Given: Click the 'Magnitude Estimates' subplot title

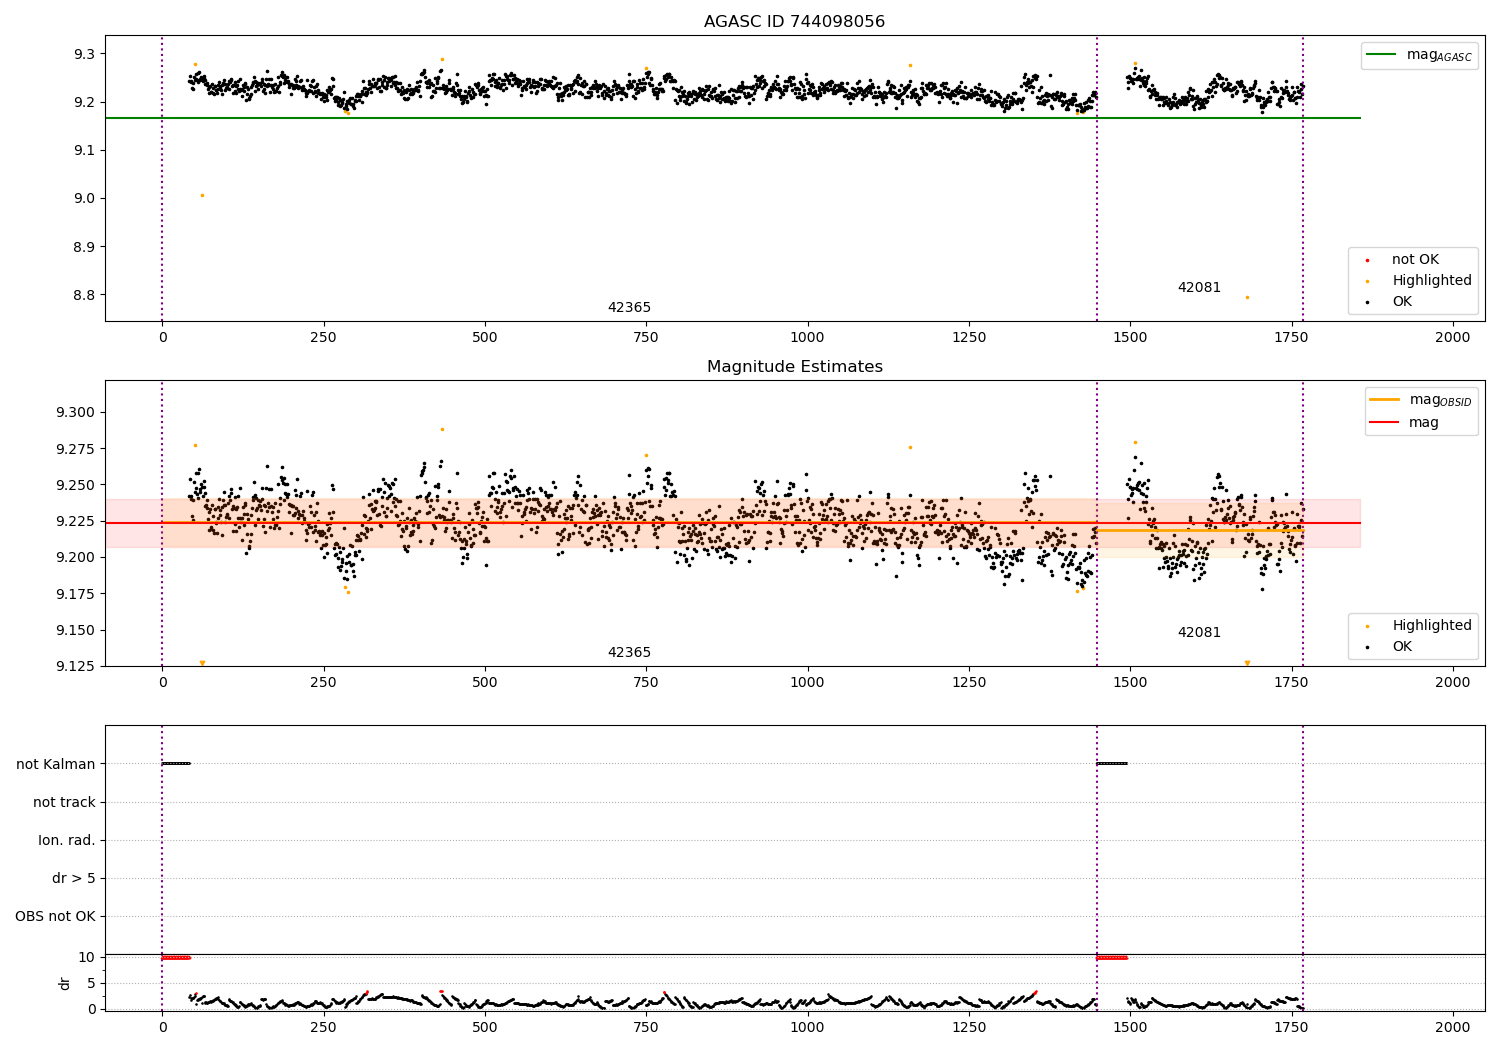Looking at the screenshot, I should 794,367.
